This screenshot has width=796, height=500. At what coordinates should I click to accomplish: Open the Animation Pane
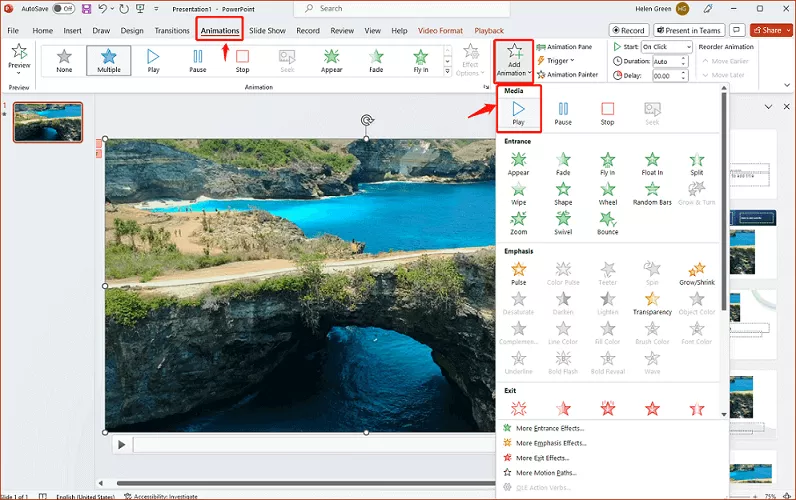point(565,47)
